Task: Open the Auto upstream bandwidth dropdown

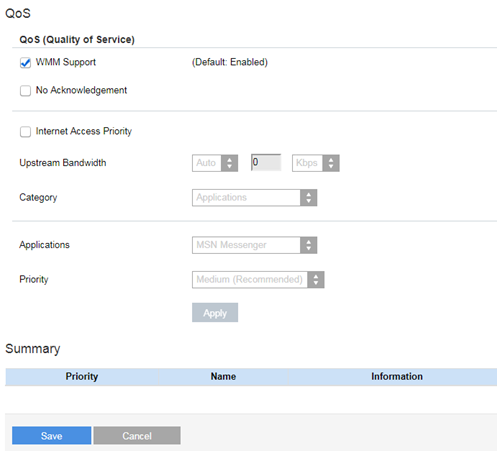Action: [215, 163]
